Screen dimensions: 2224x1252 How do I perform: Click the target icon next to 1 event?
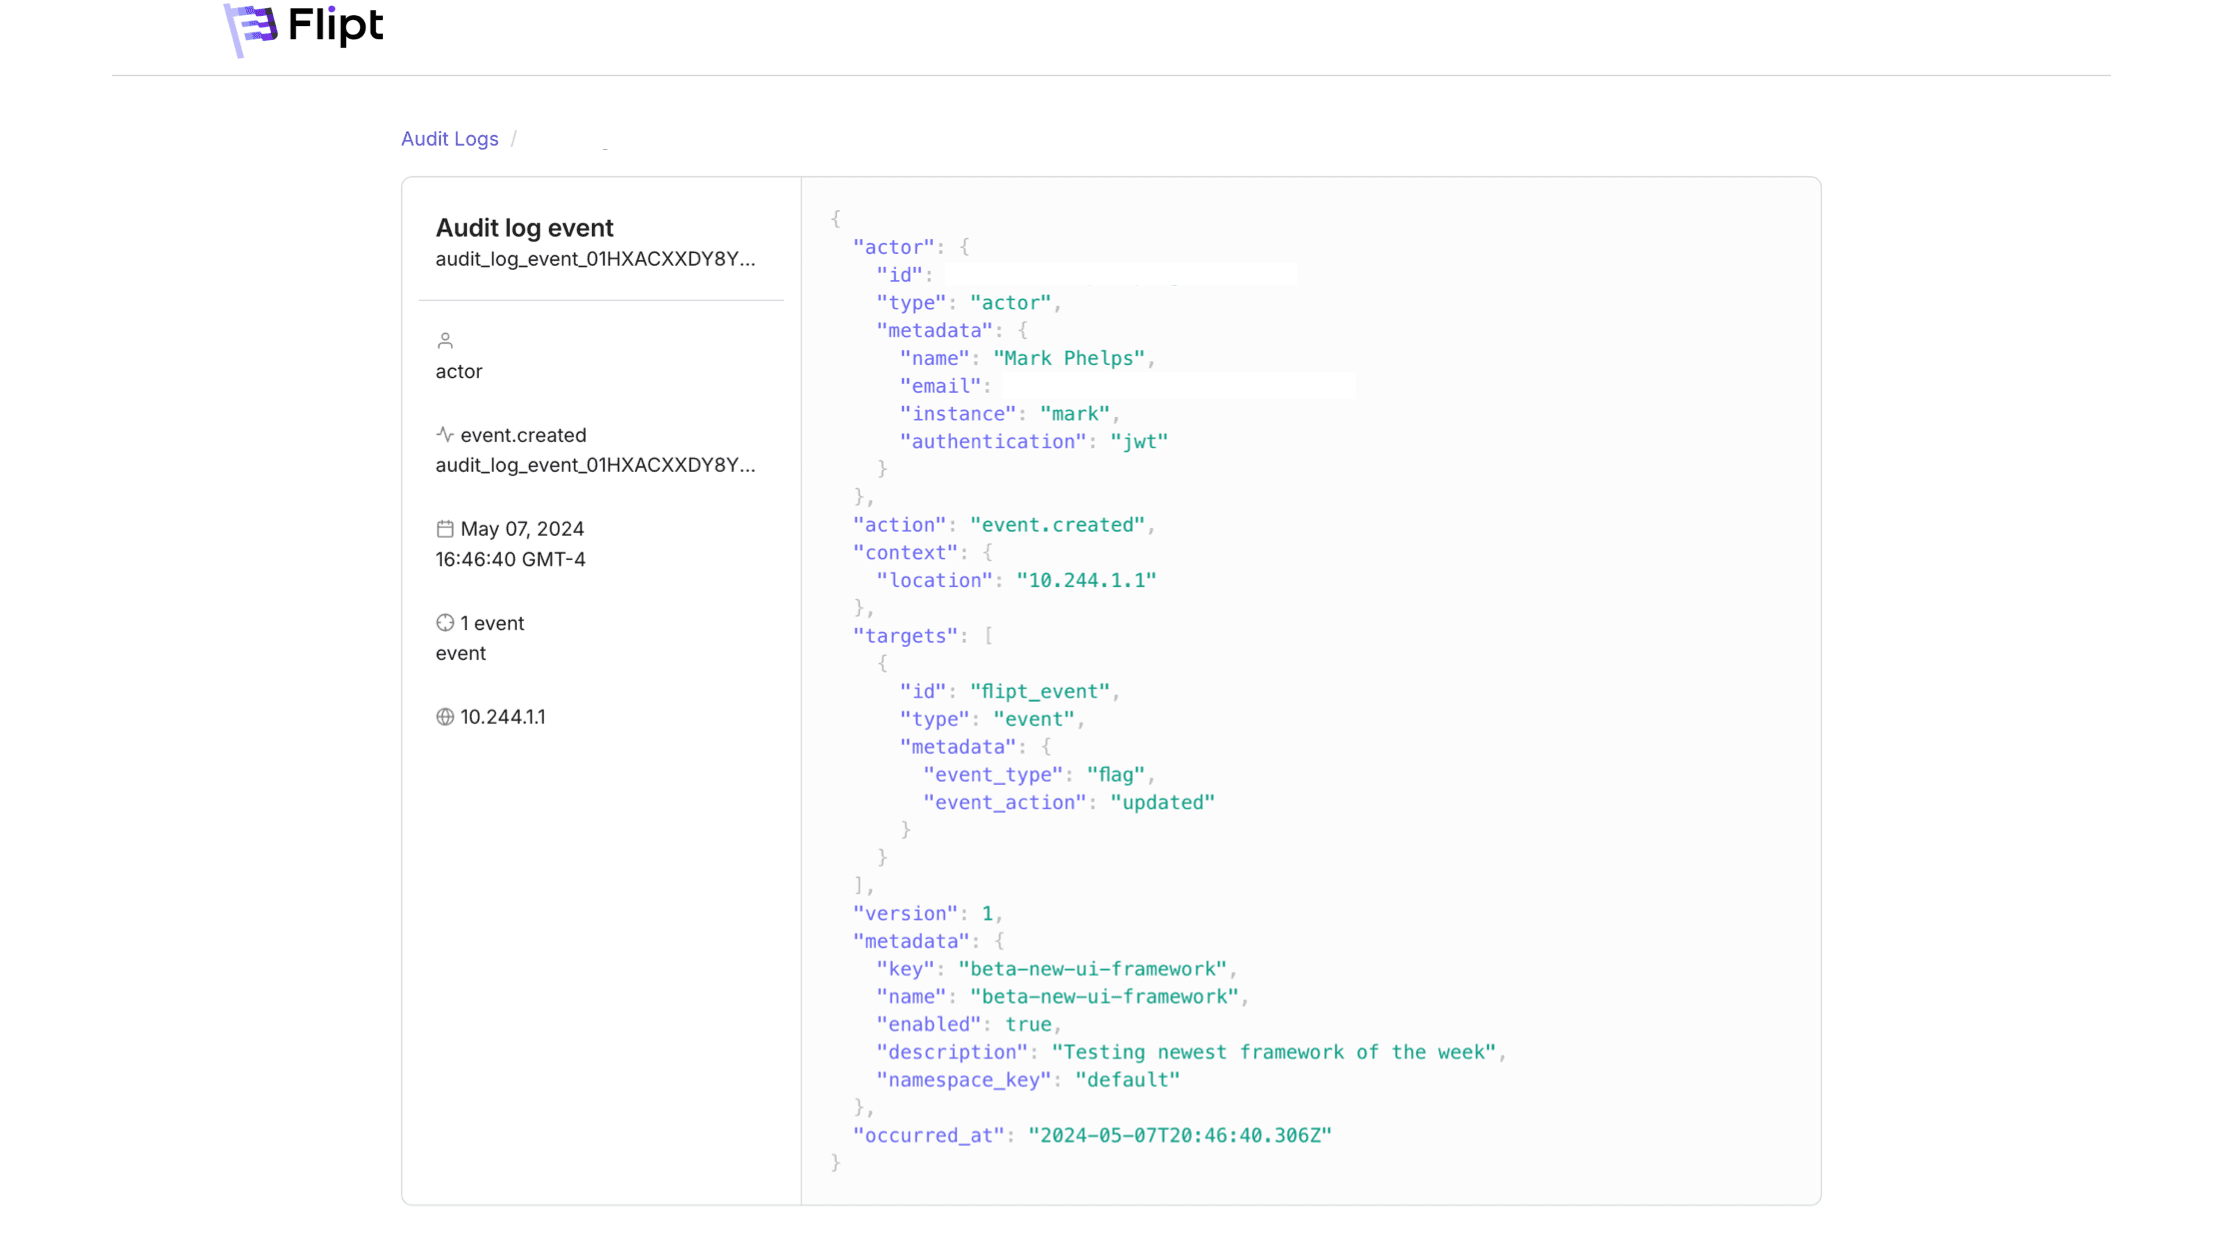[445, 623]
